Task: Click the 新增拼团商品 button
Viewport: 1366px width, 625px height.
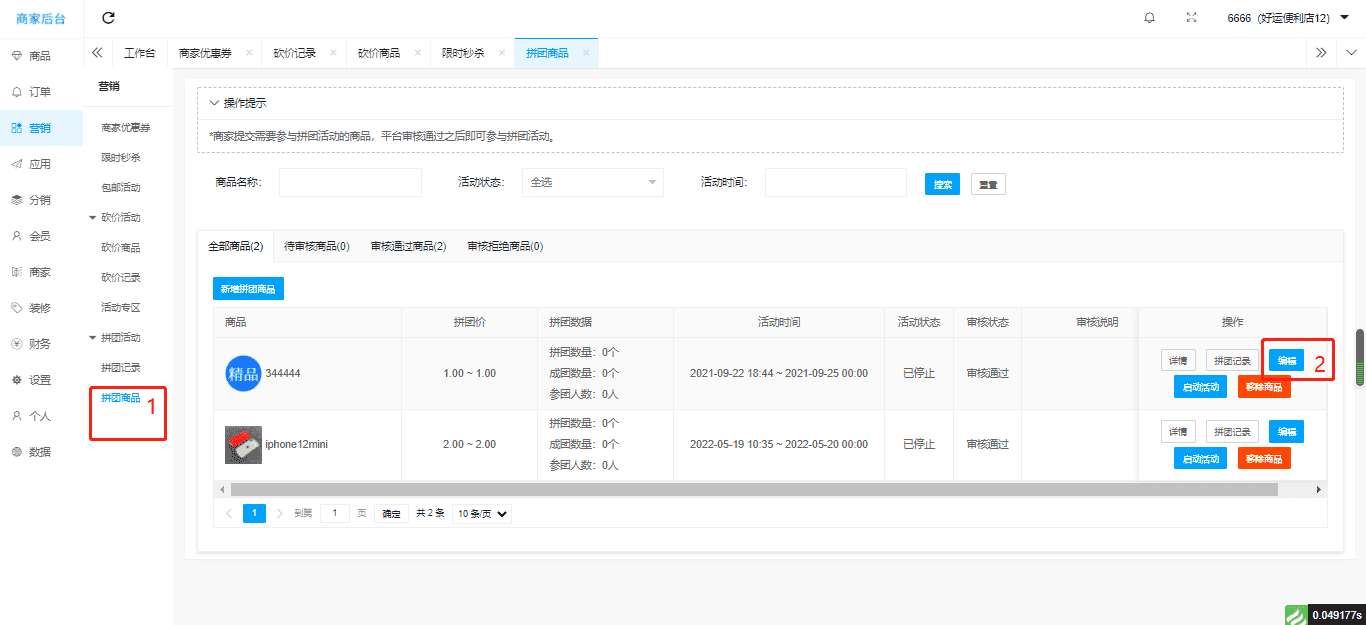Action: (x=249, y=289)
